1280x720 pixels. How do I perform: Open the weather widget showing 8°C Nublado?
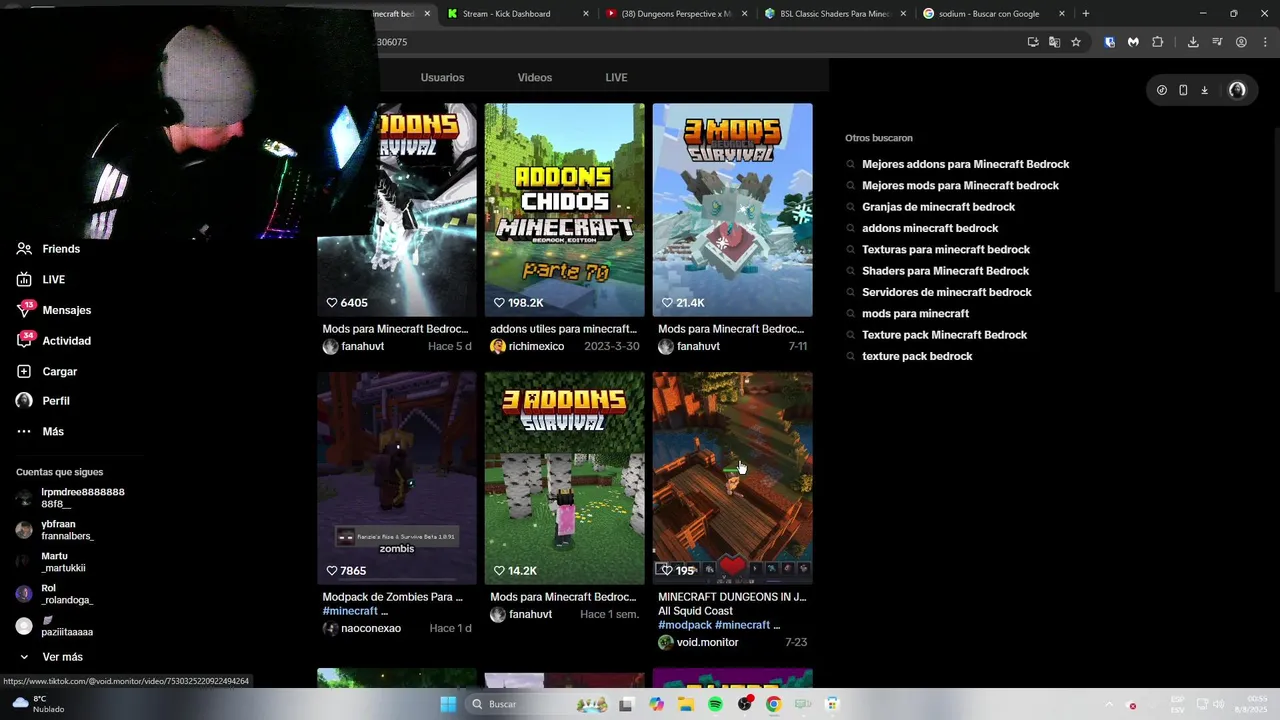point(38,704)
